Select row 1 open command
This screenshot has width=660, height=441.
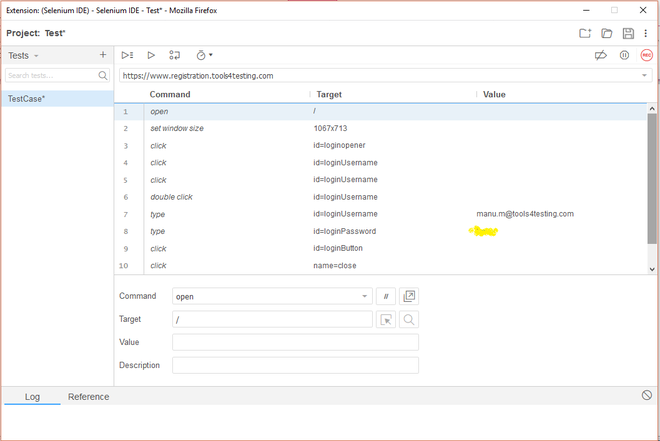point(380,112)
